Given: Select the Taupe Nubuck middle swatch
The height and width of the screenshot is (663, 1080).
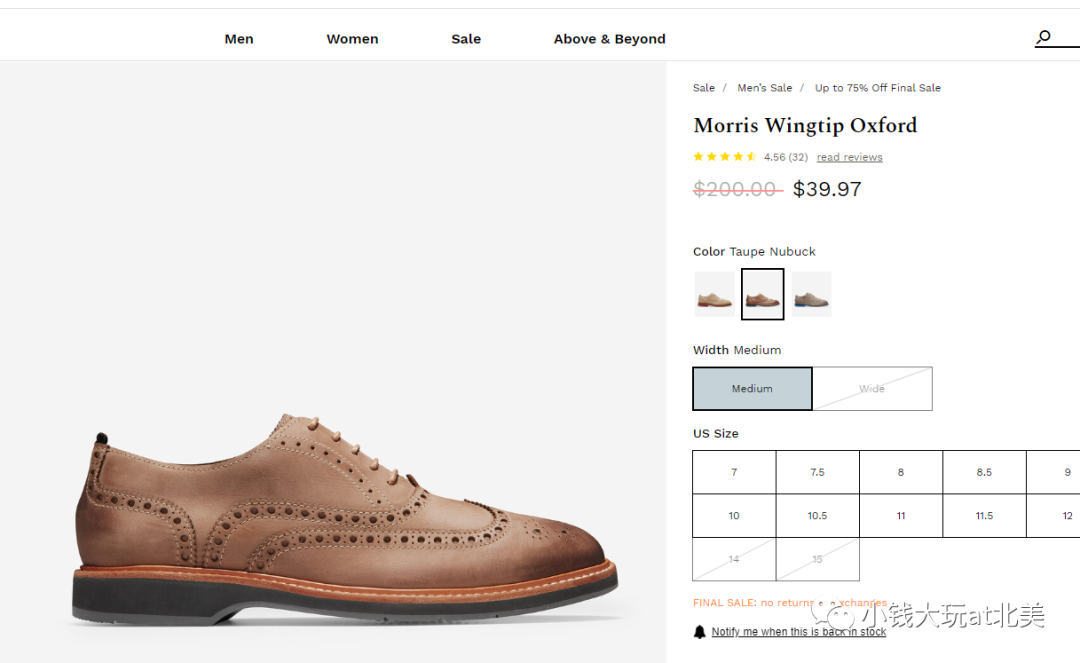Looking at the screenshot, I should [762, 295].
